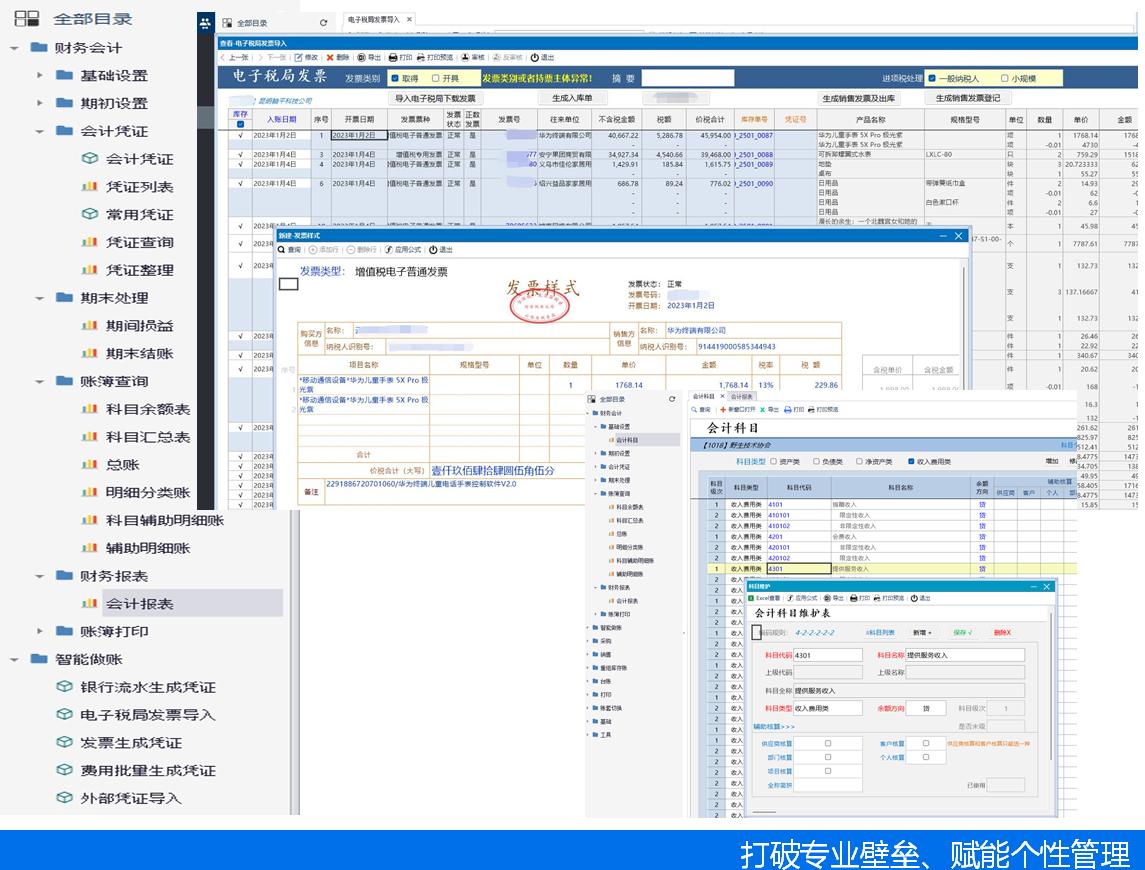Screen dimensions: 1145x870
Task: Switch to the 会计报表 tab
Action: pyautogui.click(x=741, y=397)
